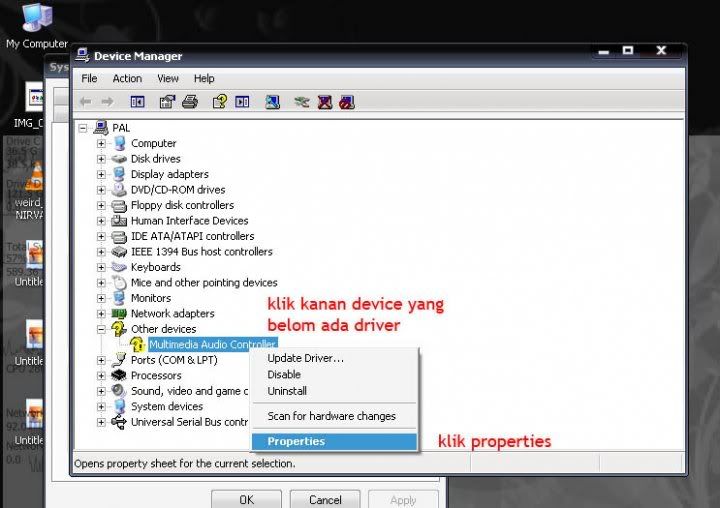Click the System devices category icon
720x508 pixels.
119,406
